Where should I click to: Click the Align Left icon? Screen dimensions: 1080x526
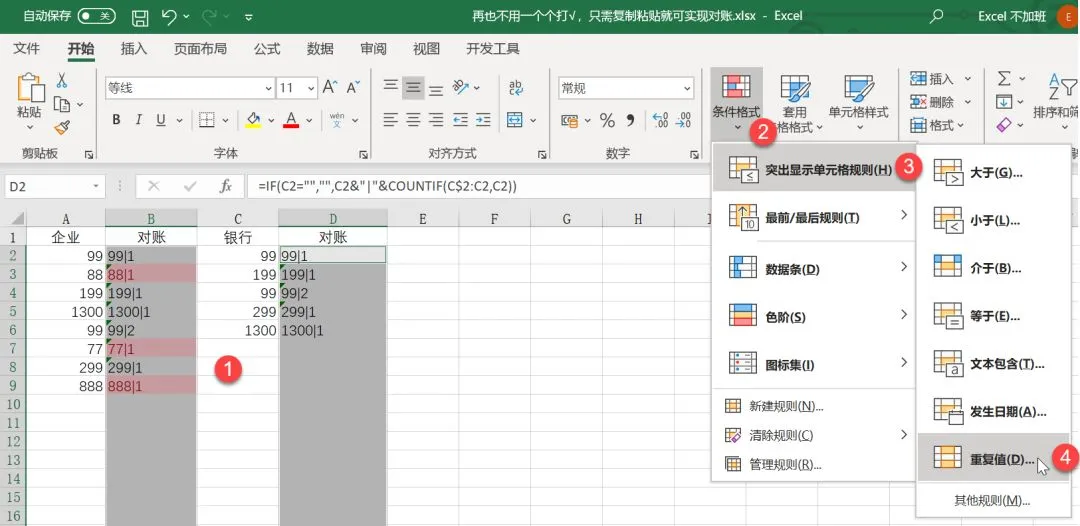(x=391, y=120)
